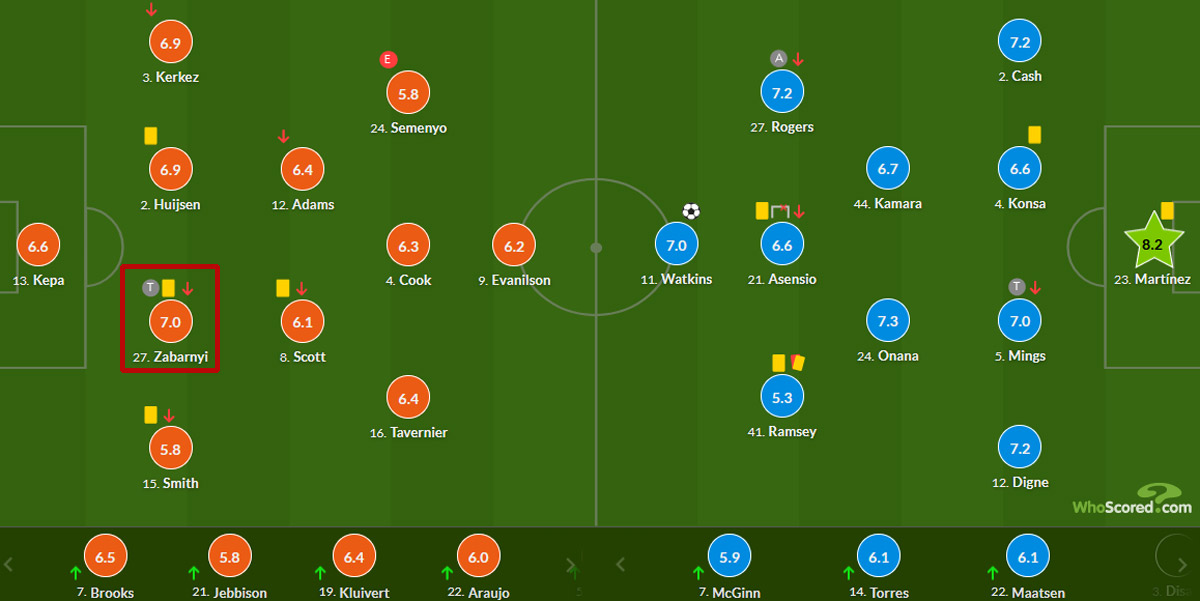The image size is (1200, 601).
Task: Click Zabarnyi's highlighted 7.0 rating
Action: pos(170,322)
